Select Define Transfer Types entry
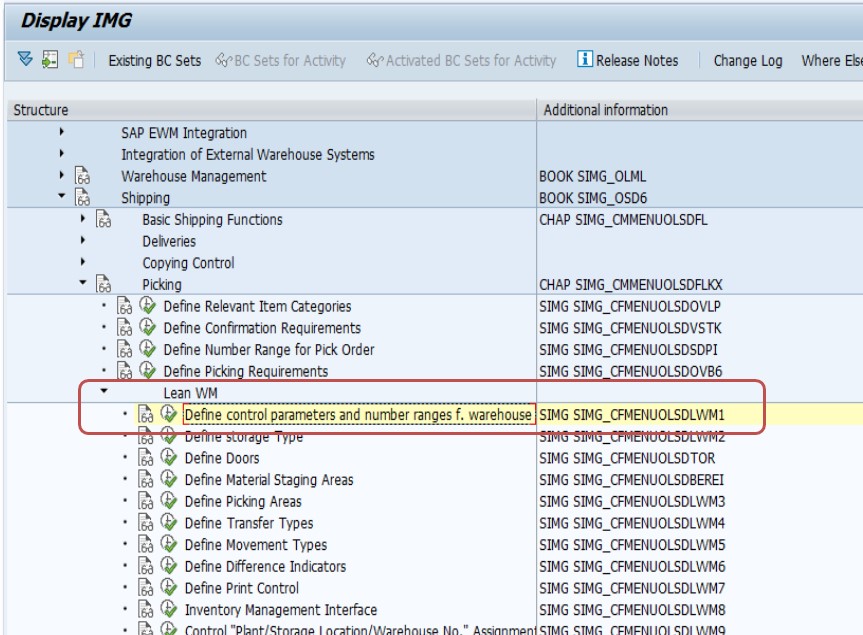Viewport: 863px width, 635px height. point(249,523)
